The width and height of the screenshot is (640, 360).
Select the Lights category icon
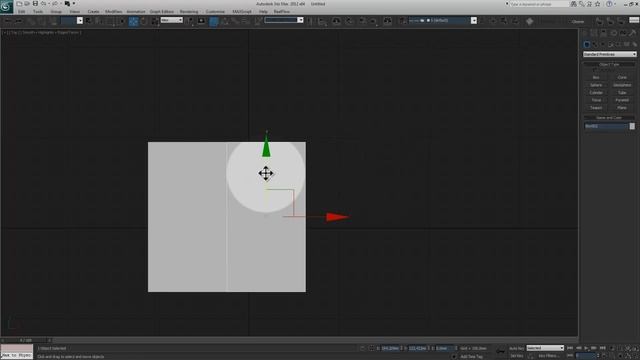point(603,44)
